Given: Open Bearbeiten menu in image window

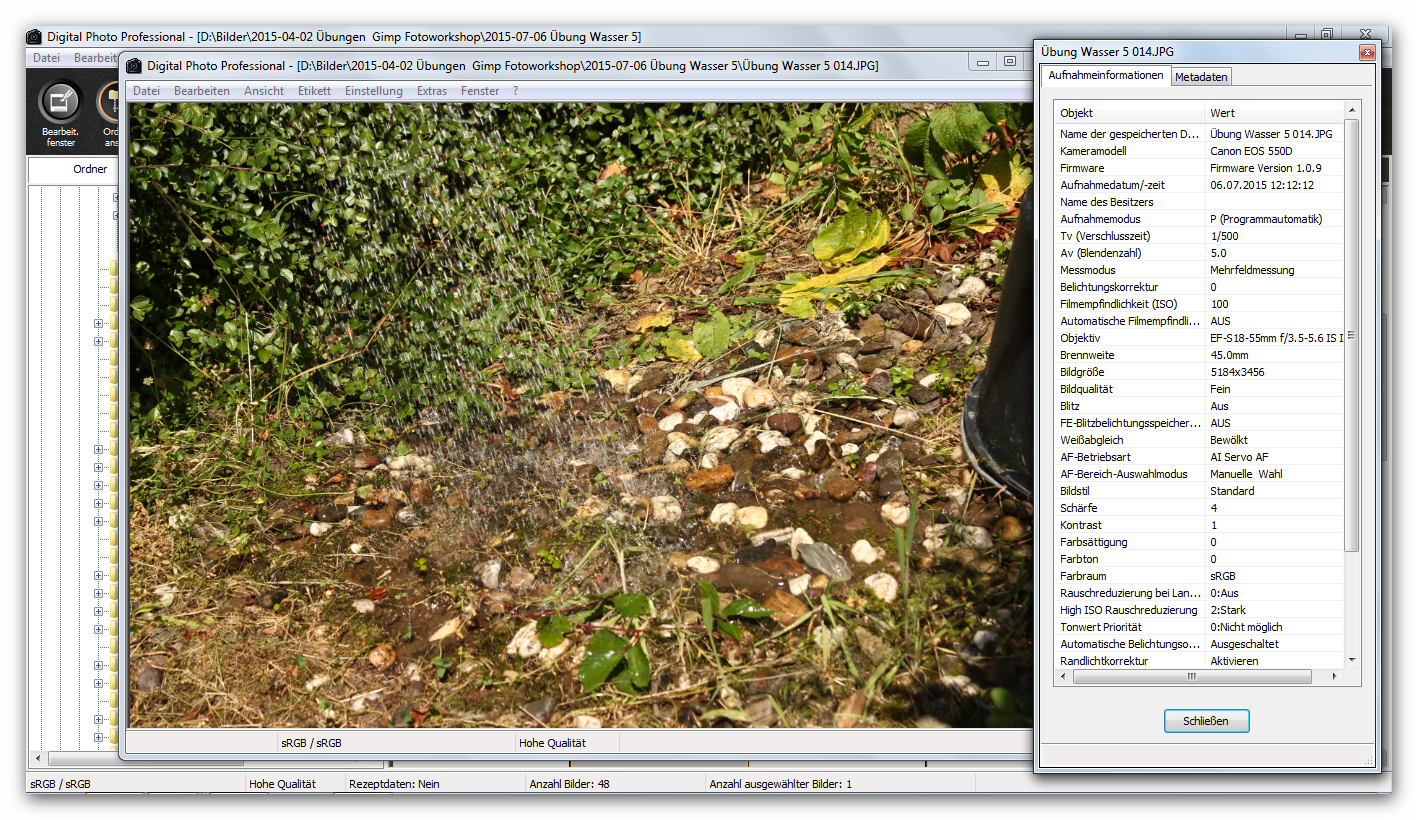Looking at the screenshot, I should (202, 91).
